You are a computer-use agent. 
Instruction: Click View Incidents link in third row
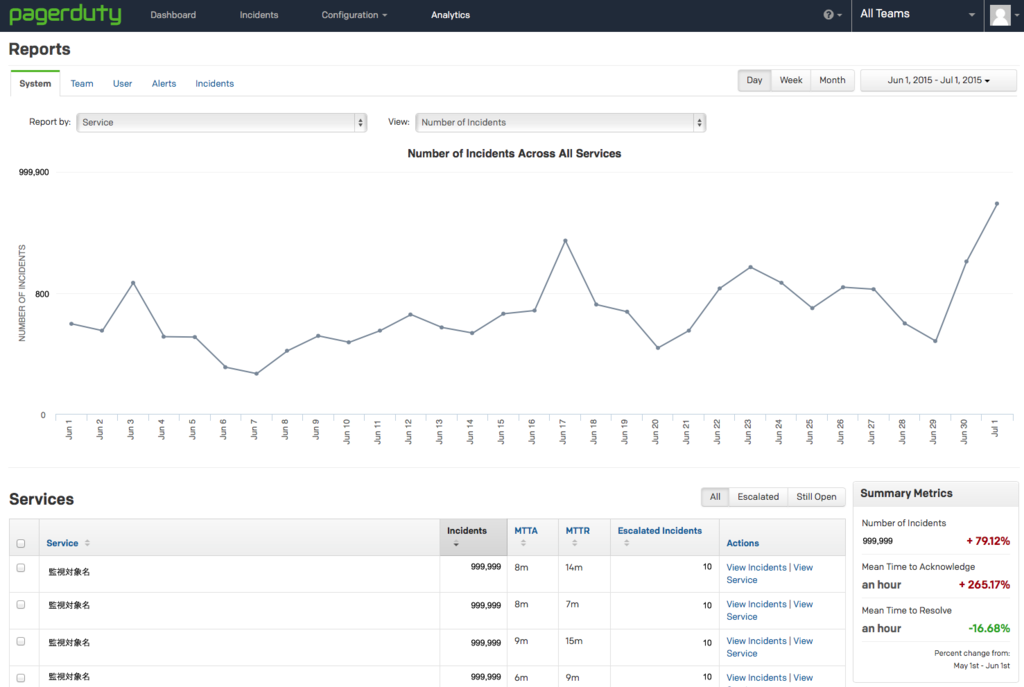pyautogui.click(x=756, y=641)
